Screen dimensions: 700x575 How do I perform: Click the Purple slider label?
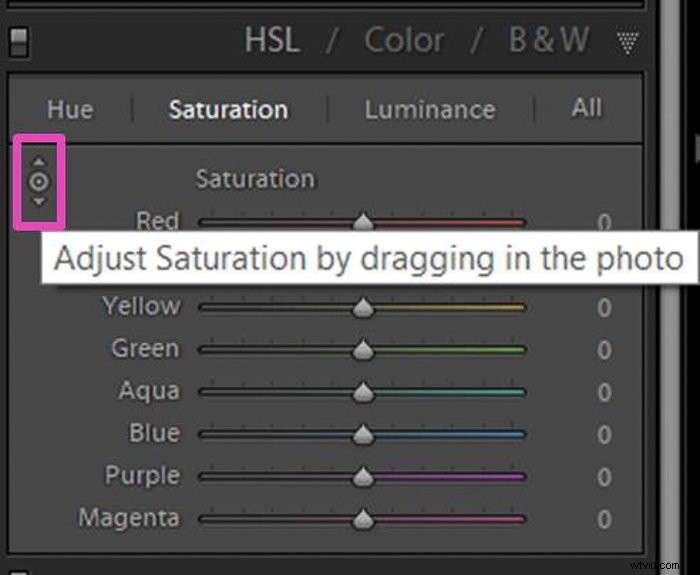point(142,476)
